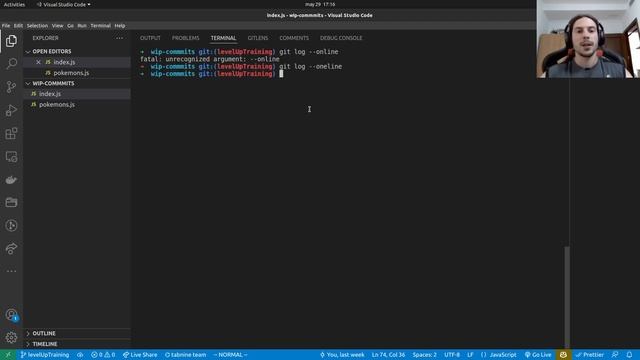
Task: Open the GitLens activity bar icon
Action: click(x=11, y=225)
